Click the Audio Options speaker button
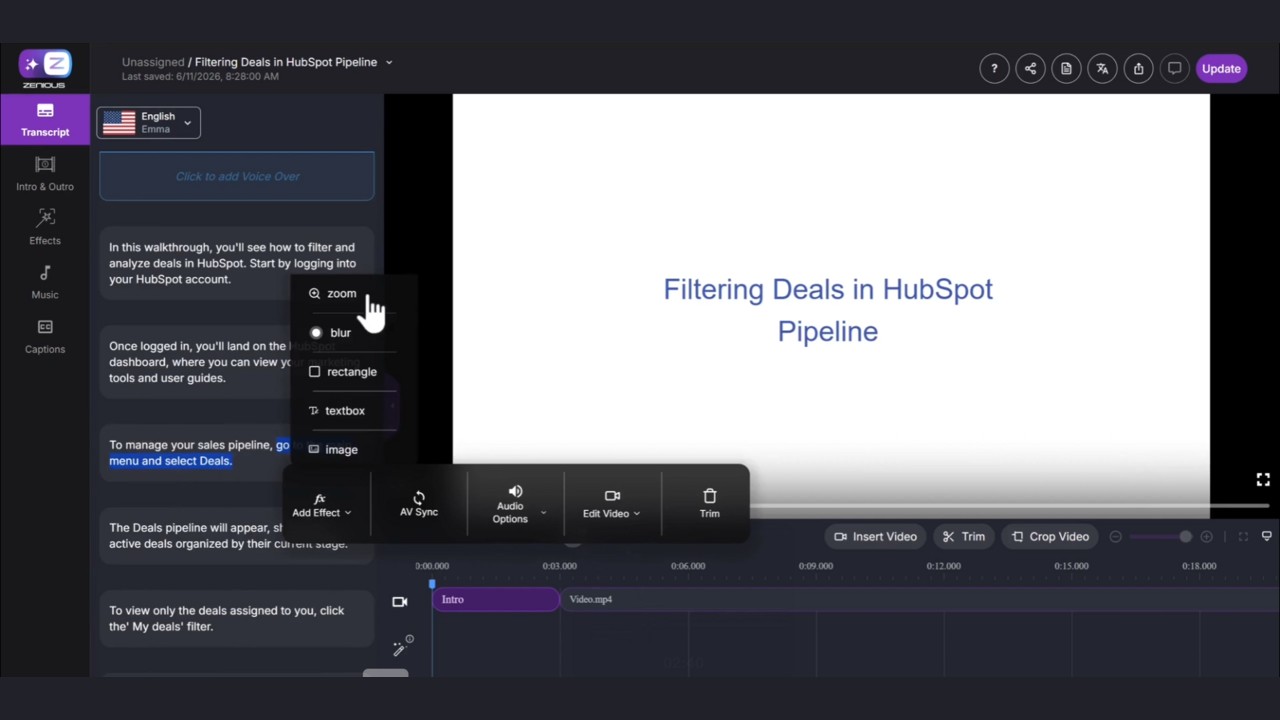 pos(510,504)
